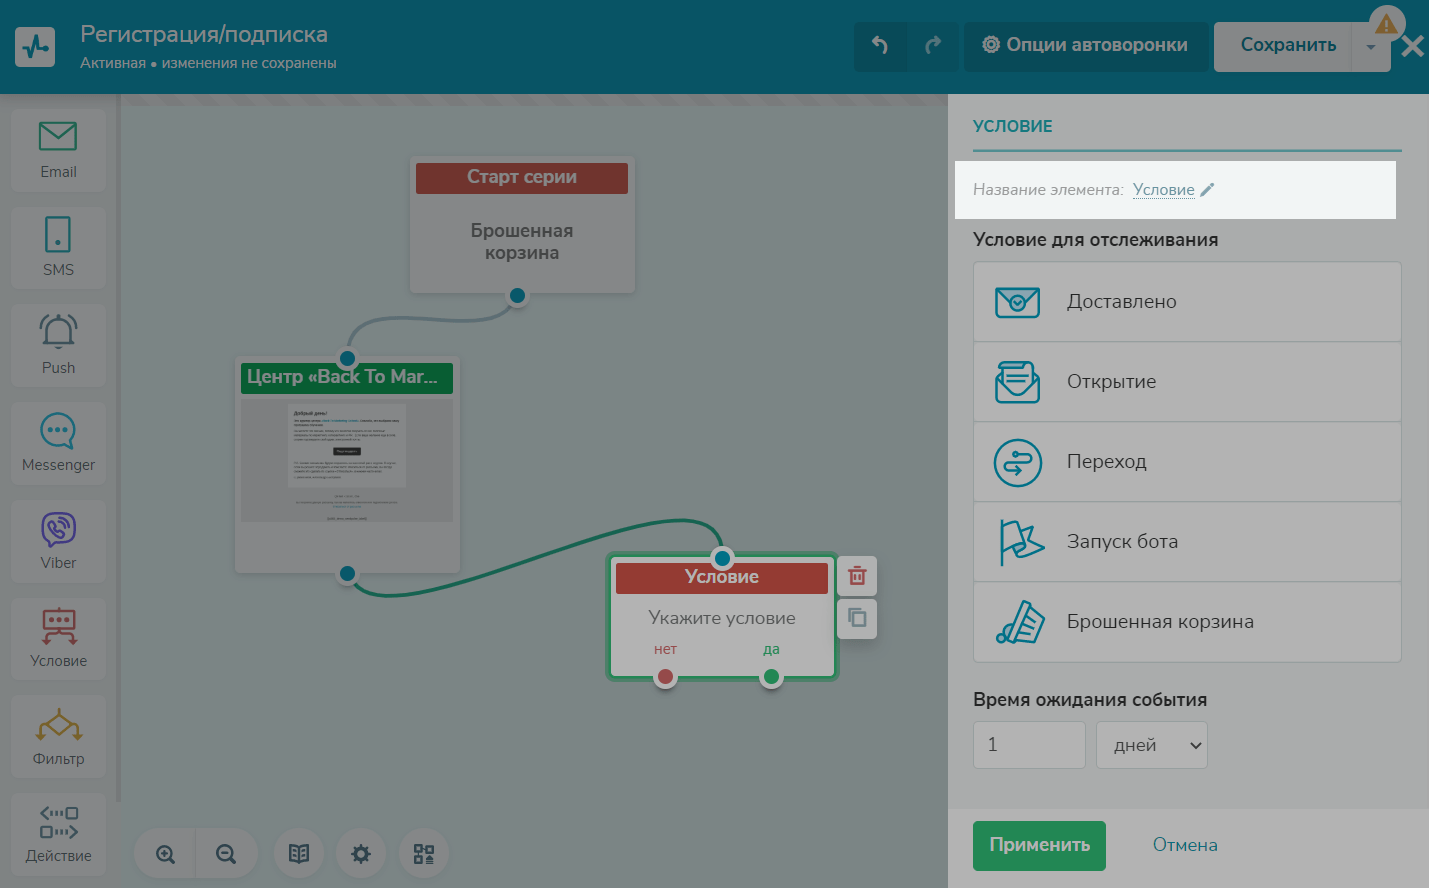This screenshot has height=888, width=1429.
Task: Click the email block bottom connector
Action: pos(347,573)
